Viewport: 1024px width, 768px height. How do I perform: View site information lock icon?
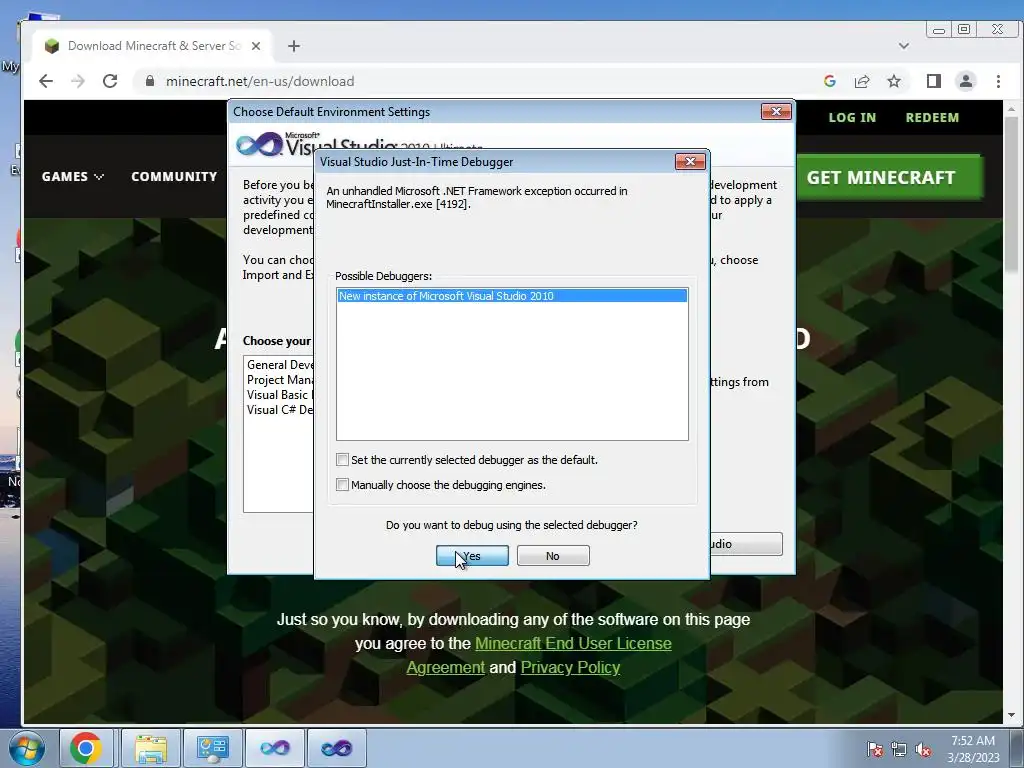pyautogui.click(x=150, y=81)
